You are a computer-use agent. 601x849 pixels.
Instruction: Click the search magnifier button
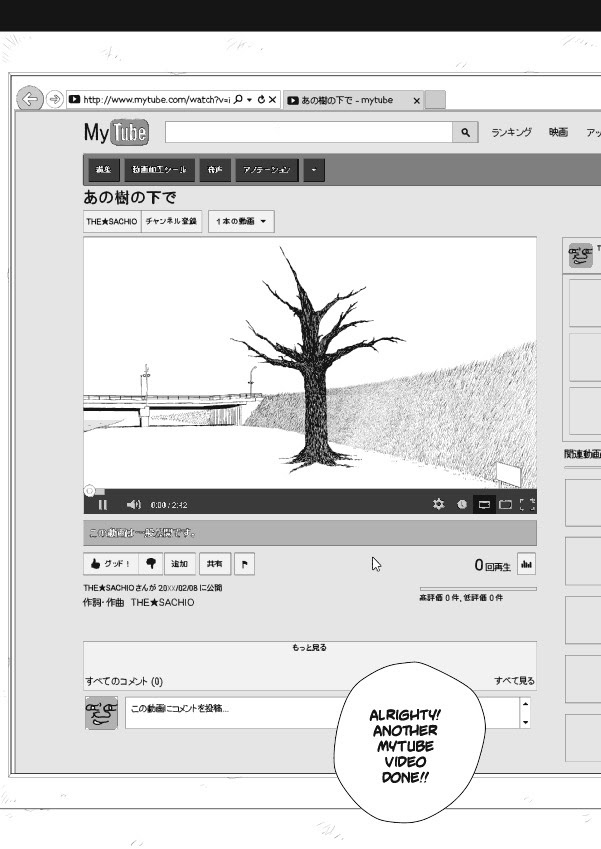point(466,132)
